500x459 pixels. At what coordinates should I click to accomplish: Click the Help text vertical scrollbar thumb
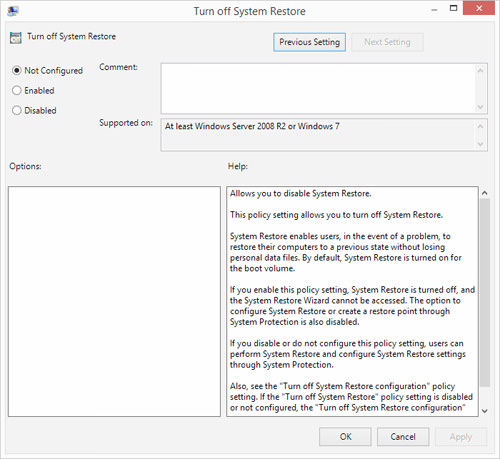click(485, 293)
